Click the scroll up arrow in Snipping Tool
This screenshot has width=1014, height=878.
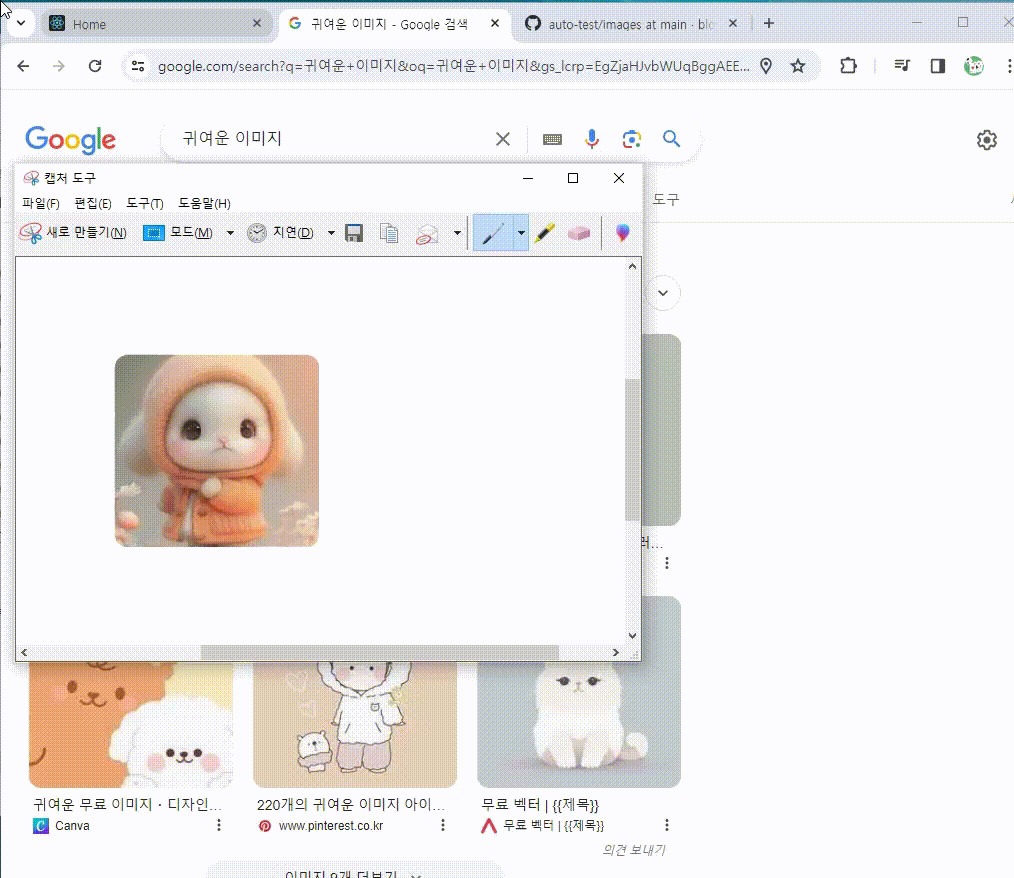(632, 266)
